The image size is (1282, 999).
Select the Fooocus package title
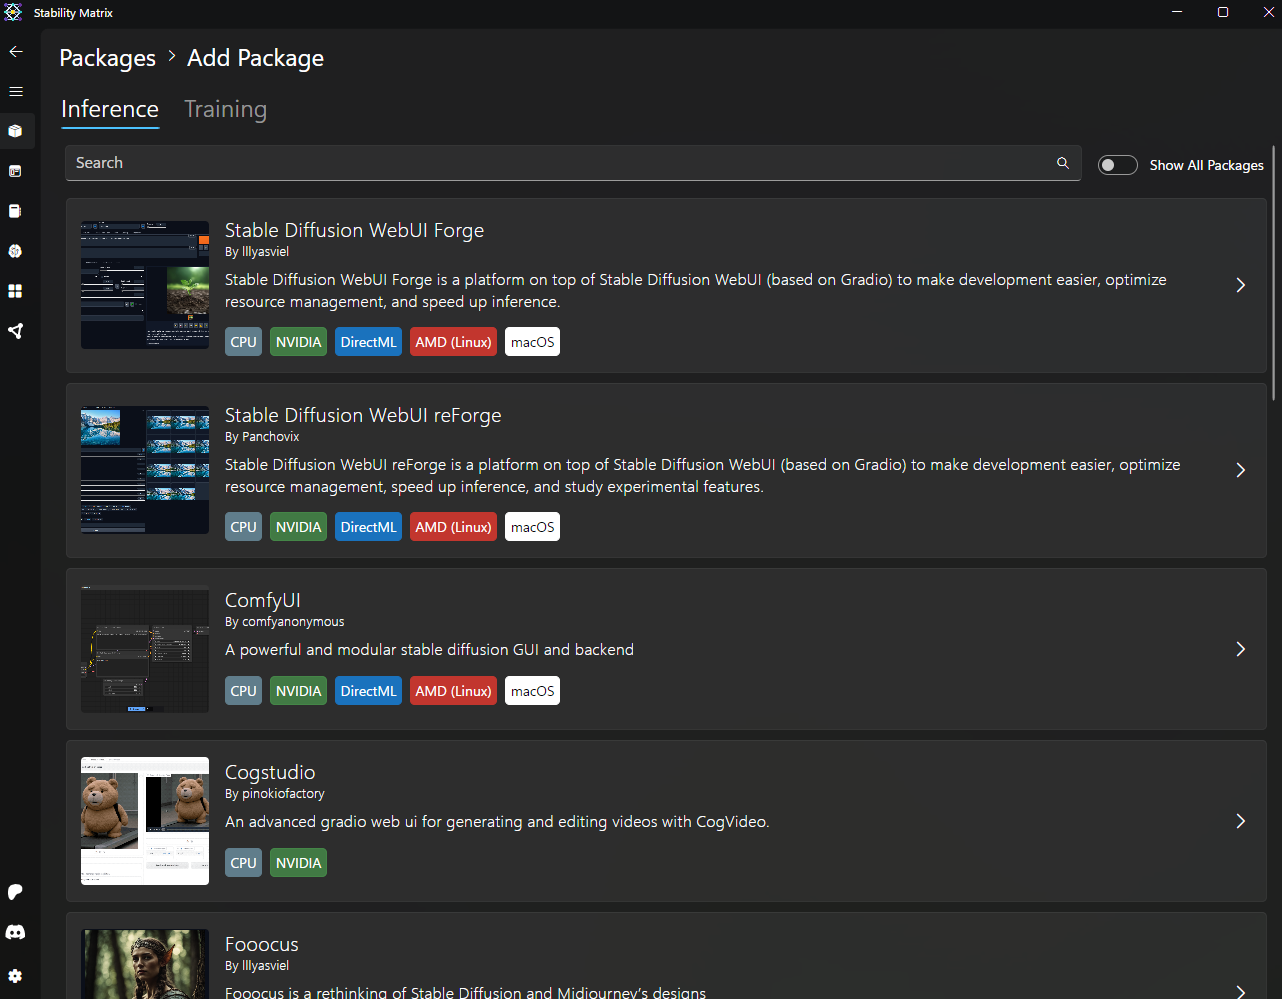pos(261,944)
